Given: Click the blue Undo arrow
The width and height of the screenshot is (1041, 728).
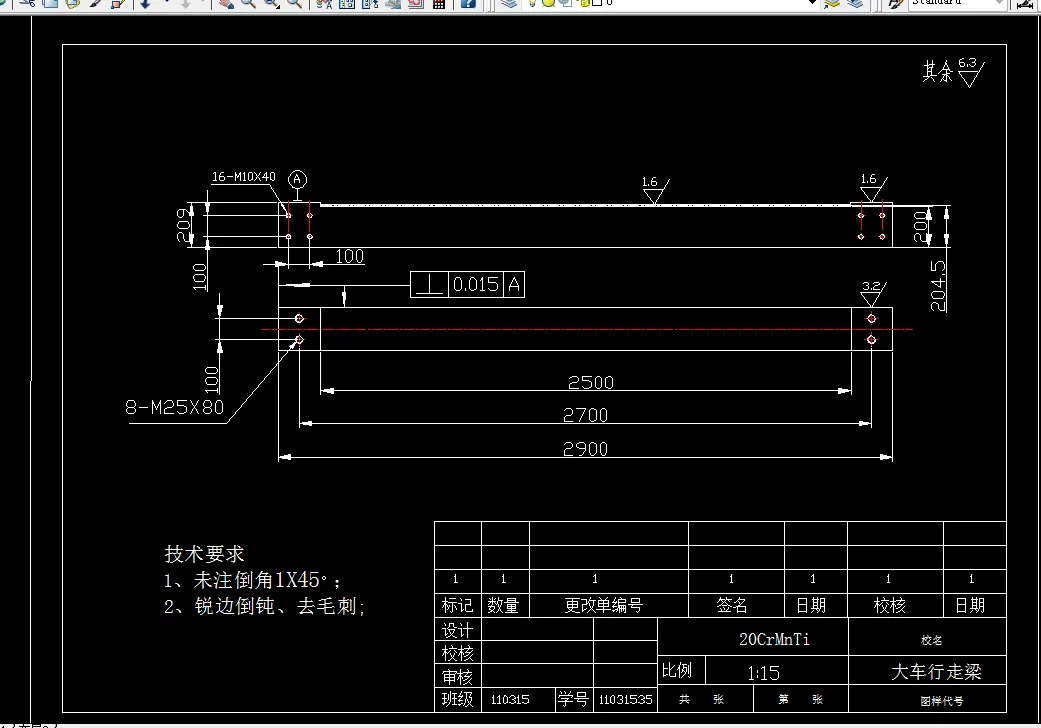Looking at the screenshot, I should (145, 3).
